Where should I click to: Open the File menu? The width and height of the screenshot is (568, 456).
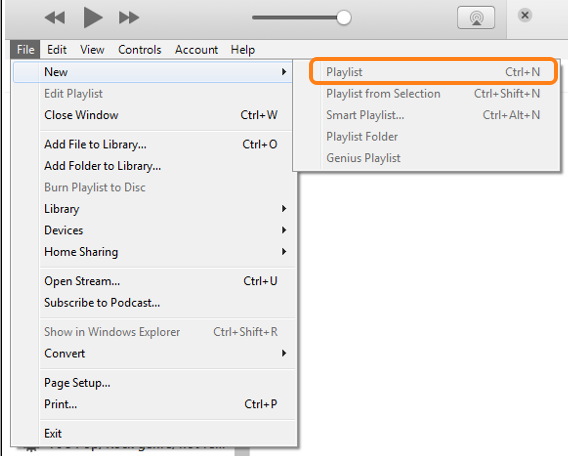coord(25,50)
